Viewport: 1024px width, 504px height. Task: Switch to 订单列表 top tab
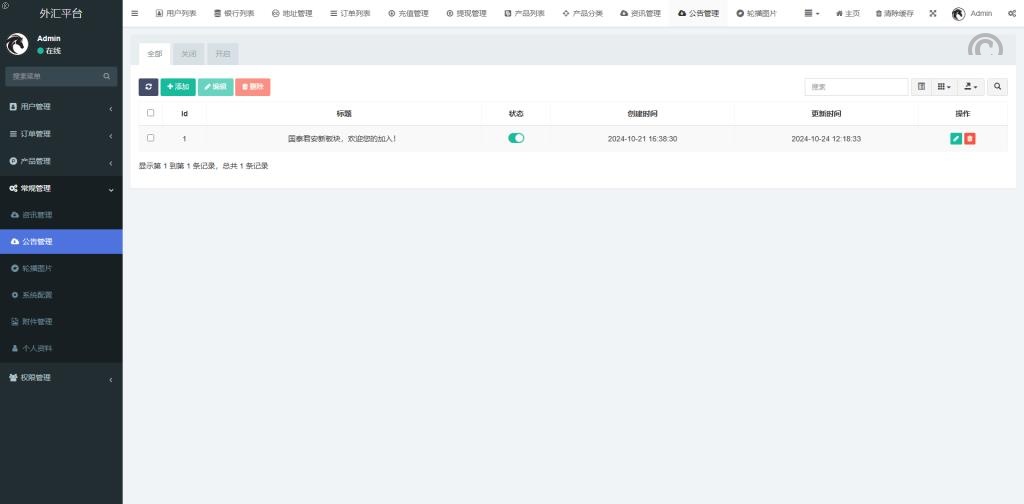pos(350,13)
